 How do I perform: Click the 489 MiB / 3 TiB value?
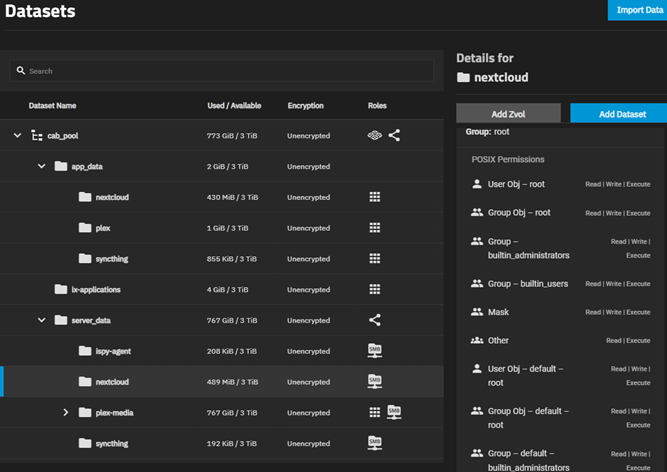[232, 382]
